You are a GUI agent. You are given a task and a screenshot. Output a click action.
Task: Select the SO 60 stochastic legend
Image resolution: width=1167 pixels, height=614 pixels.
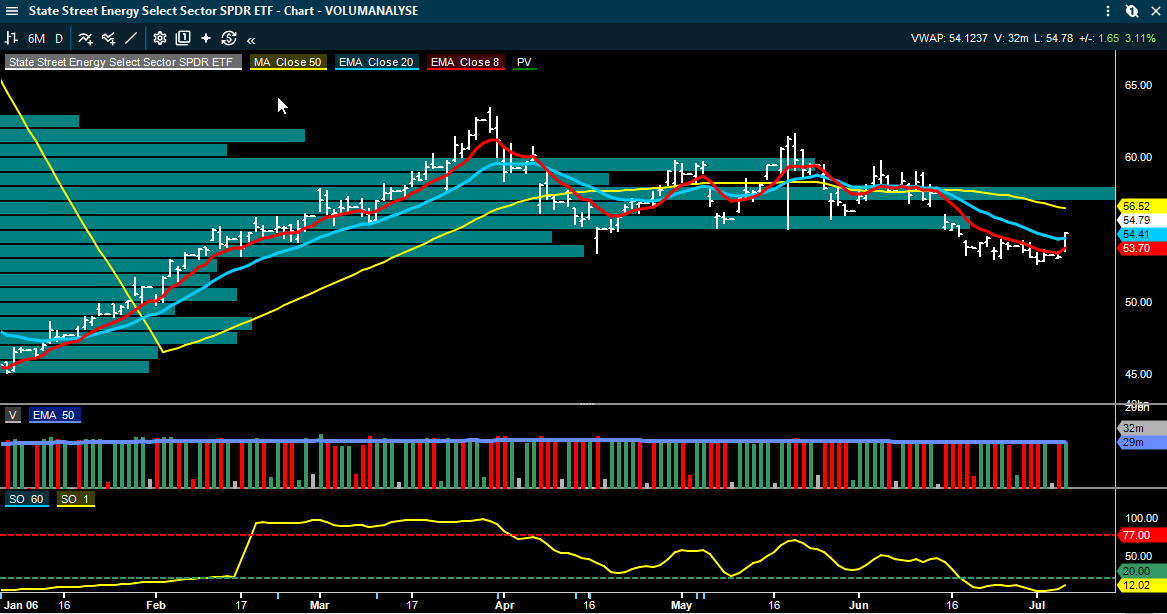(26, 499)
